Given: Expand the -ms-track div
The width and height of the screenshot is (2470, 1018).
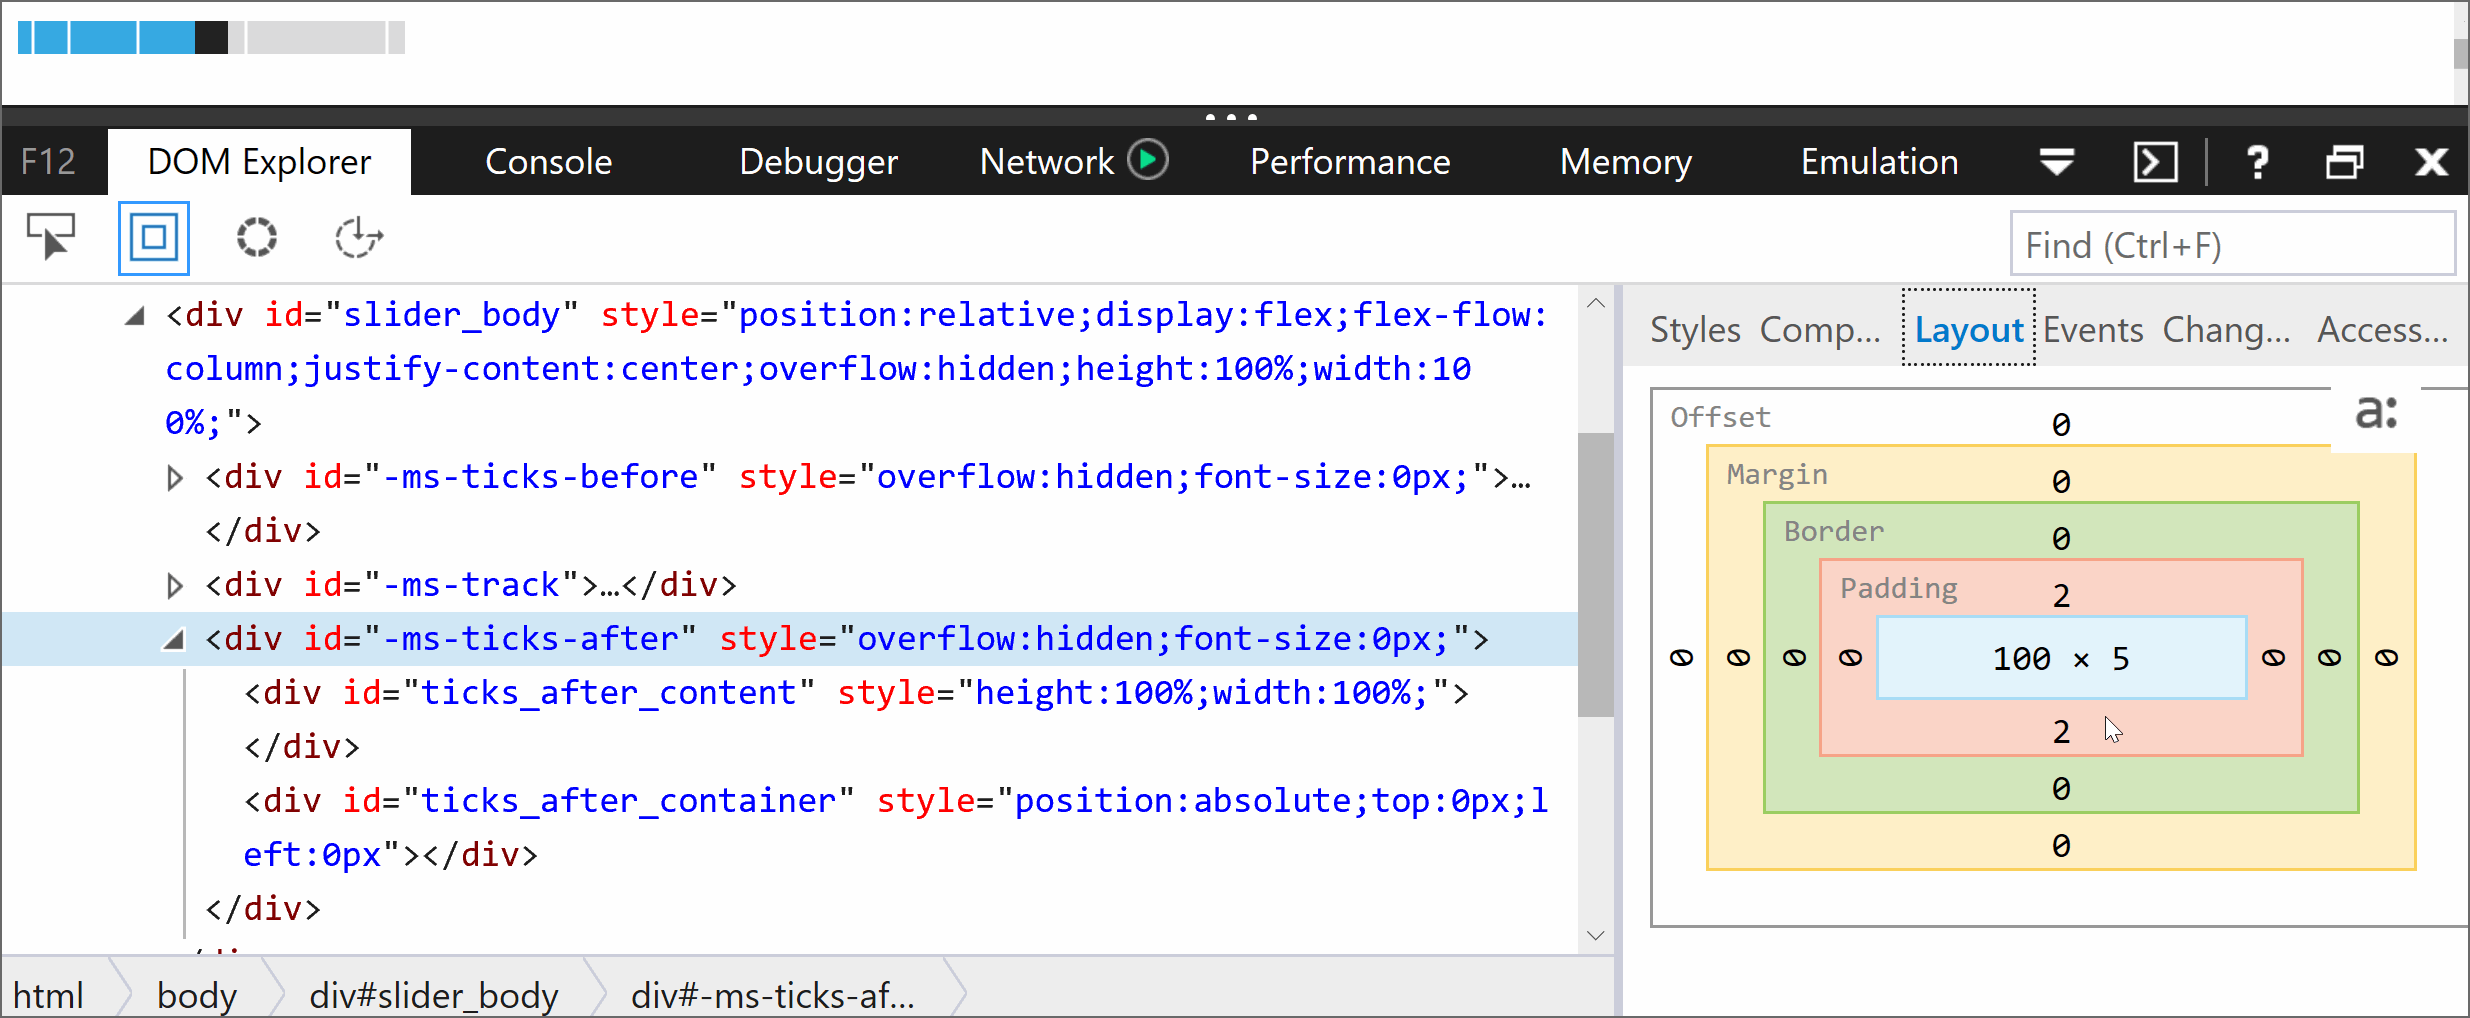Looking at the screenshot, I should (x=174, y=586).
